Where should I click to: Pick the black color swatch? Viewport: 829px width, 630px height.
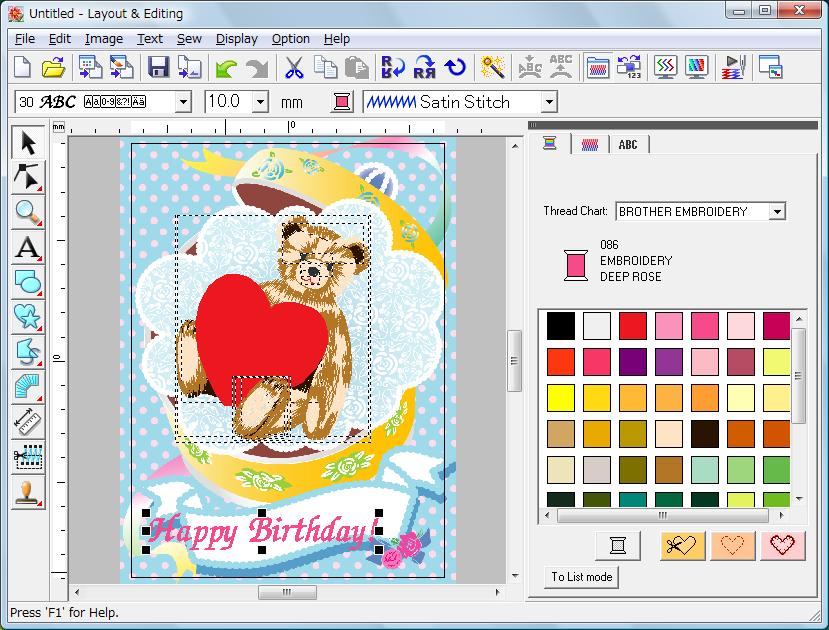tap(560, 326)
